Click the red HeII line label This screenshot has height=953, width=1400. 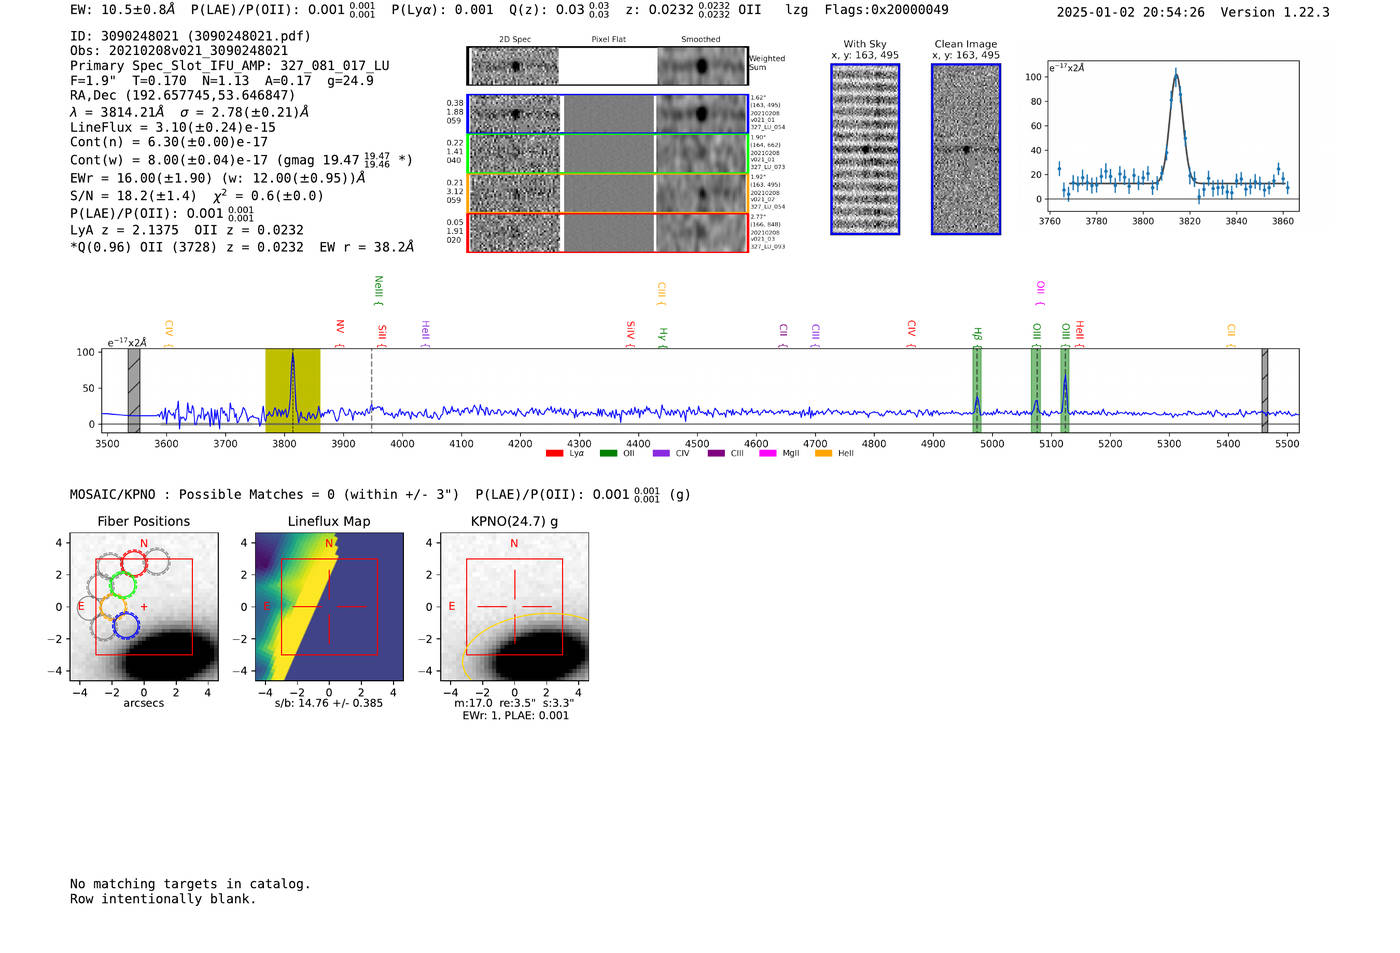[x=1079, y=333]
